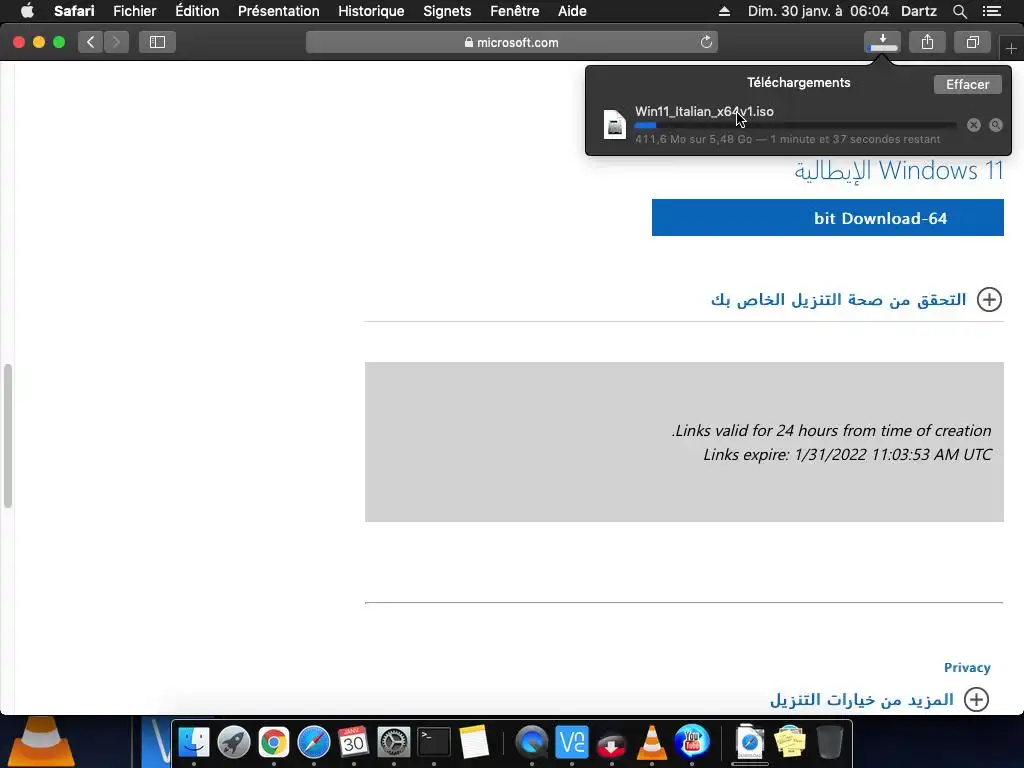The width and height of the screenshot is (1024, 768).
Task: Open the Fichier menu
Action: click(135, 11)
